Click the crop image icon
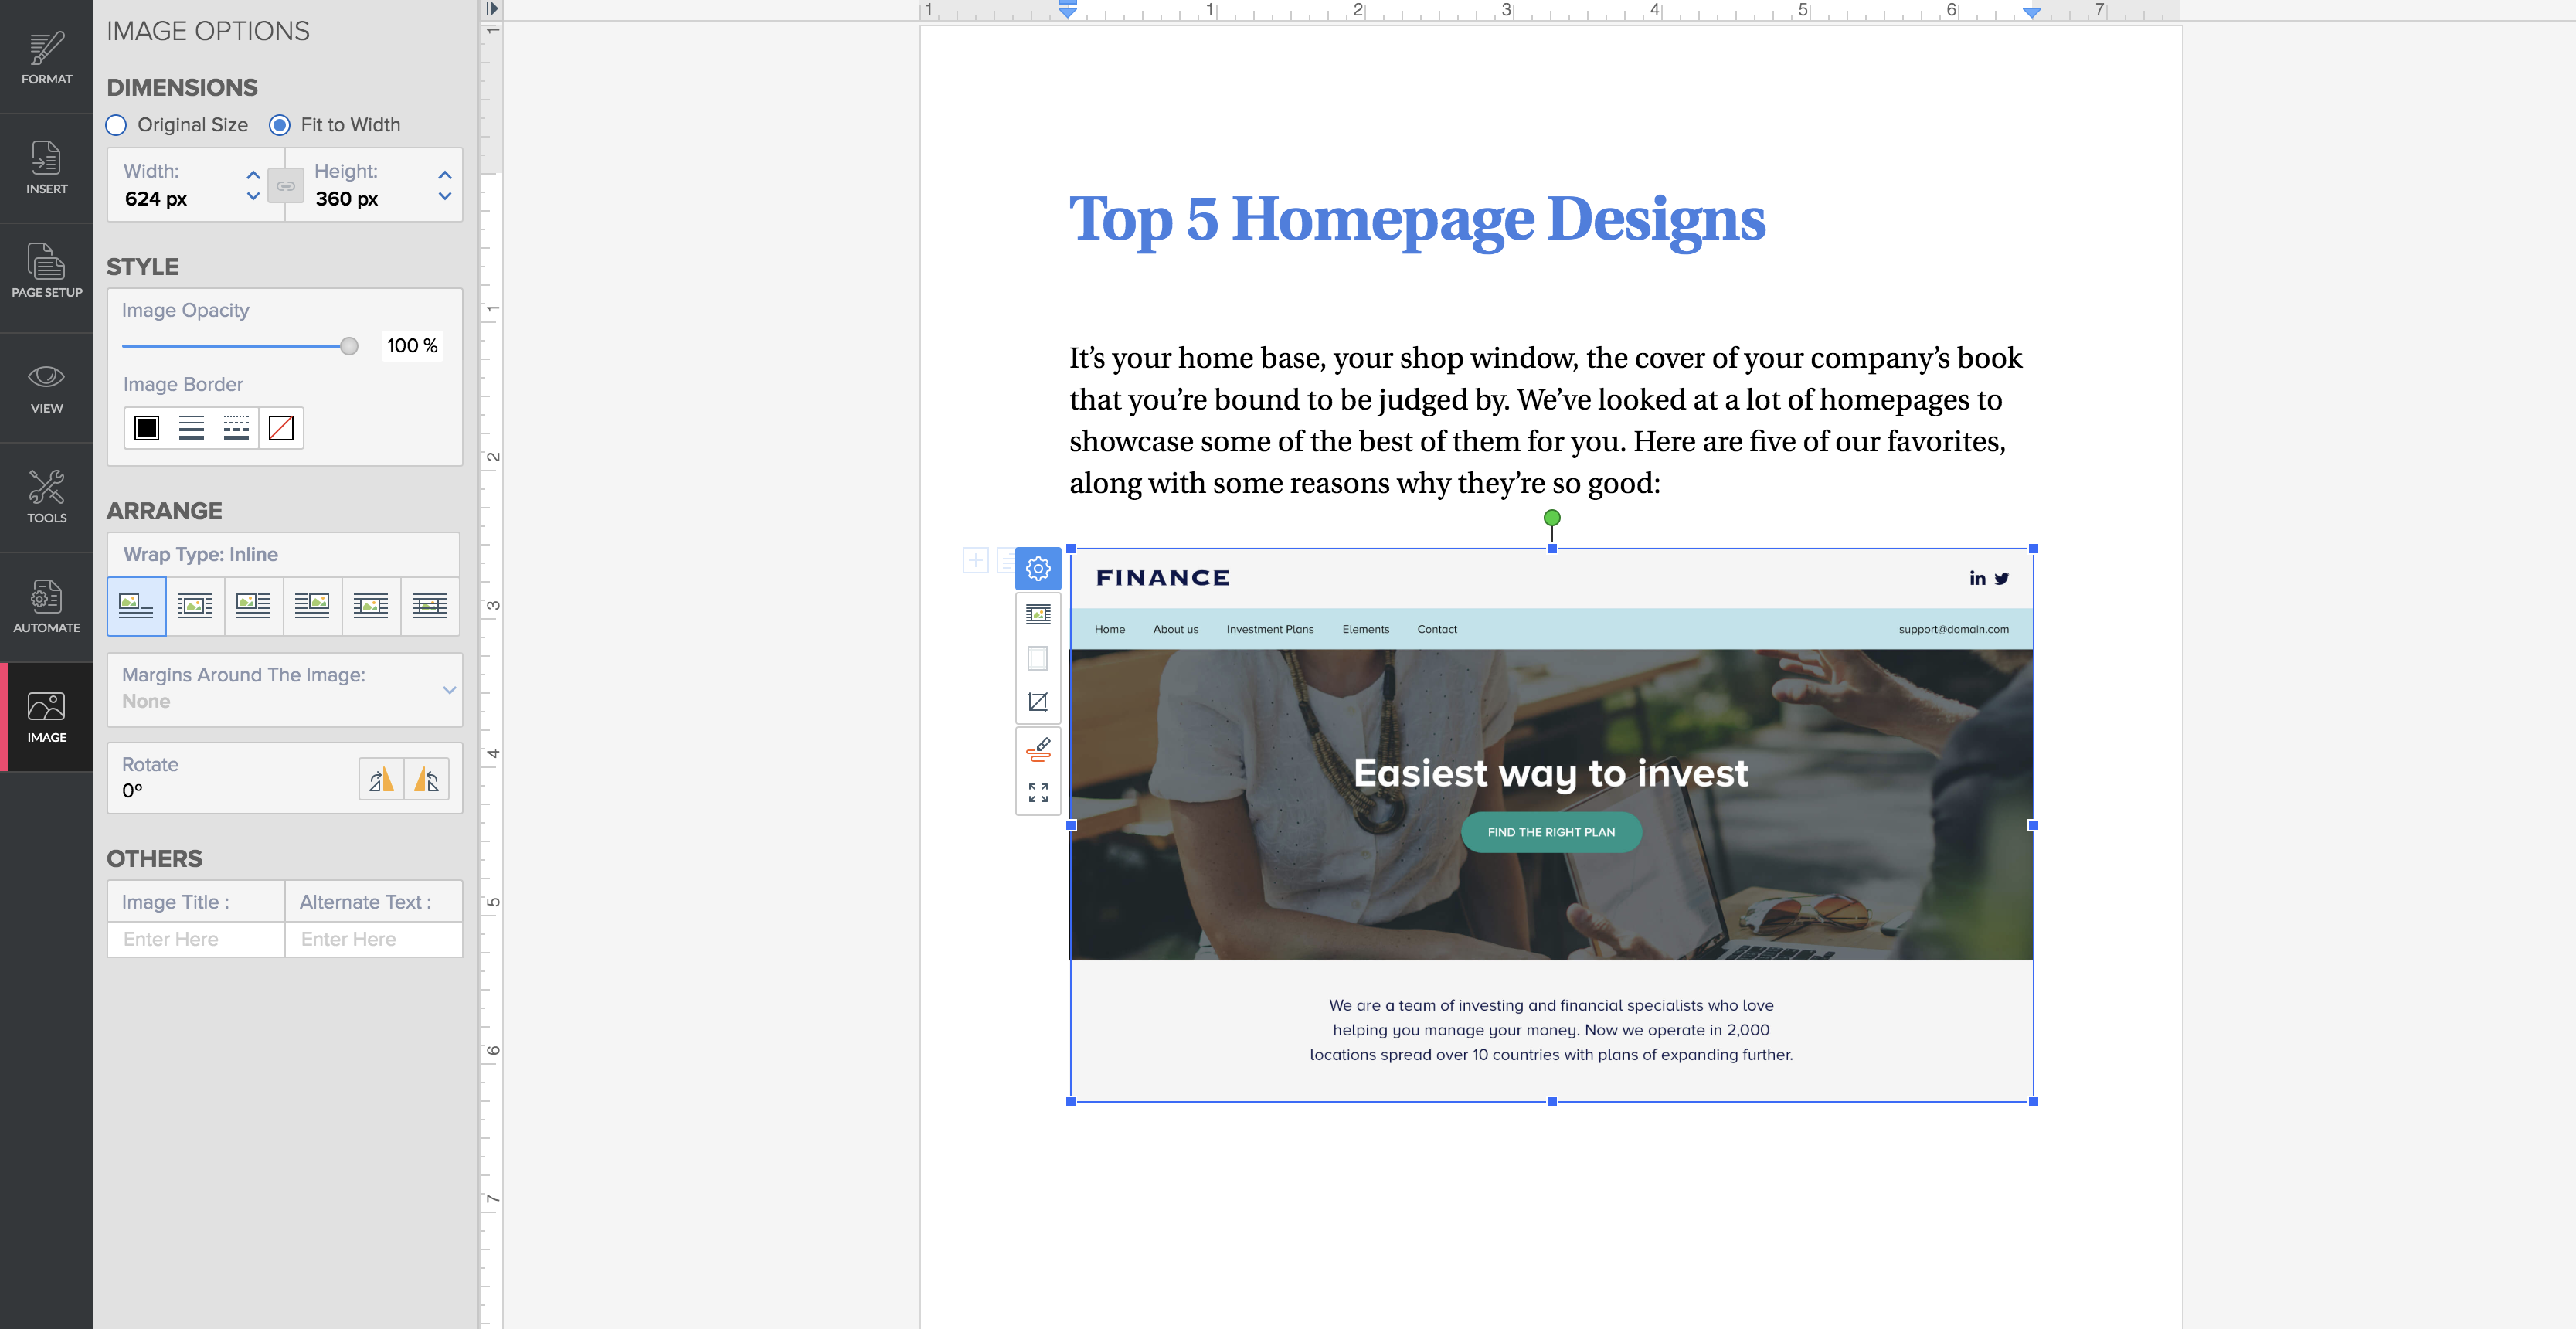 tap(1038, 702)
